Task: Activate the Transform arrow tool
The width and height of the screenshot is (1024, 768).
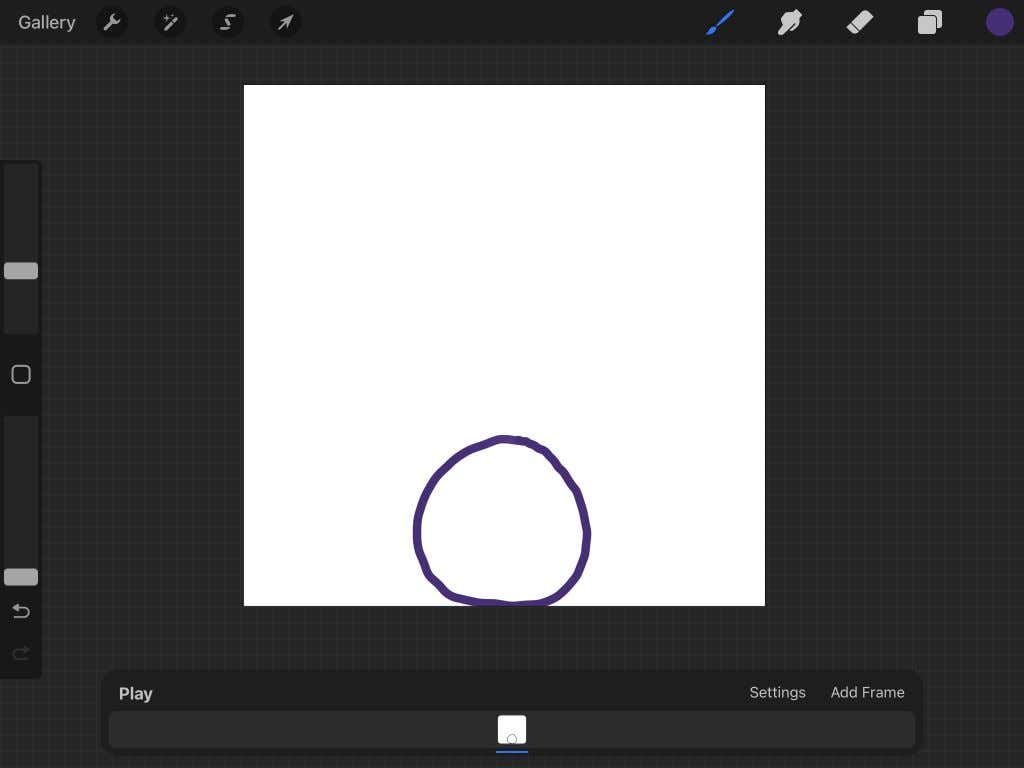Action: coord(286,22)
